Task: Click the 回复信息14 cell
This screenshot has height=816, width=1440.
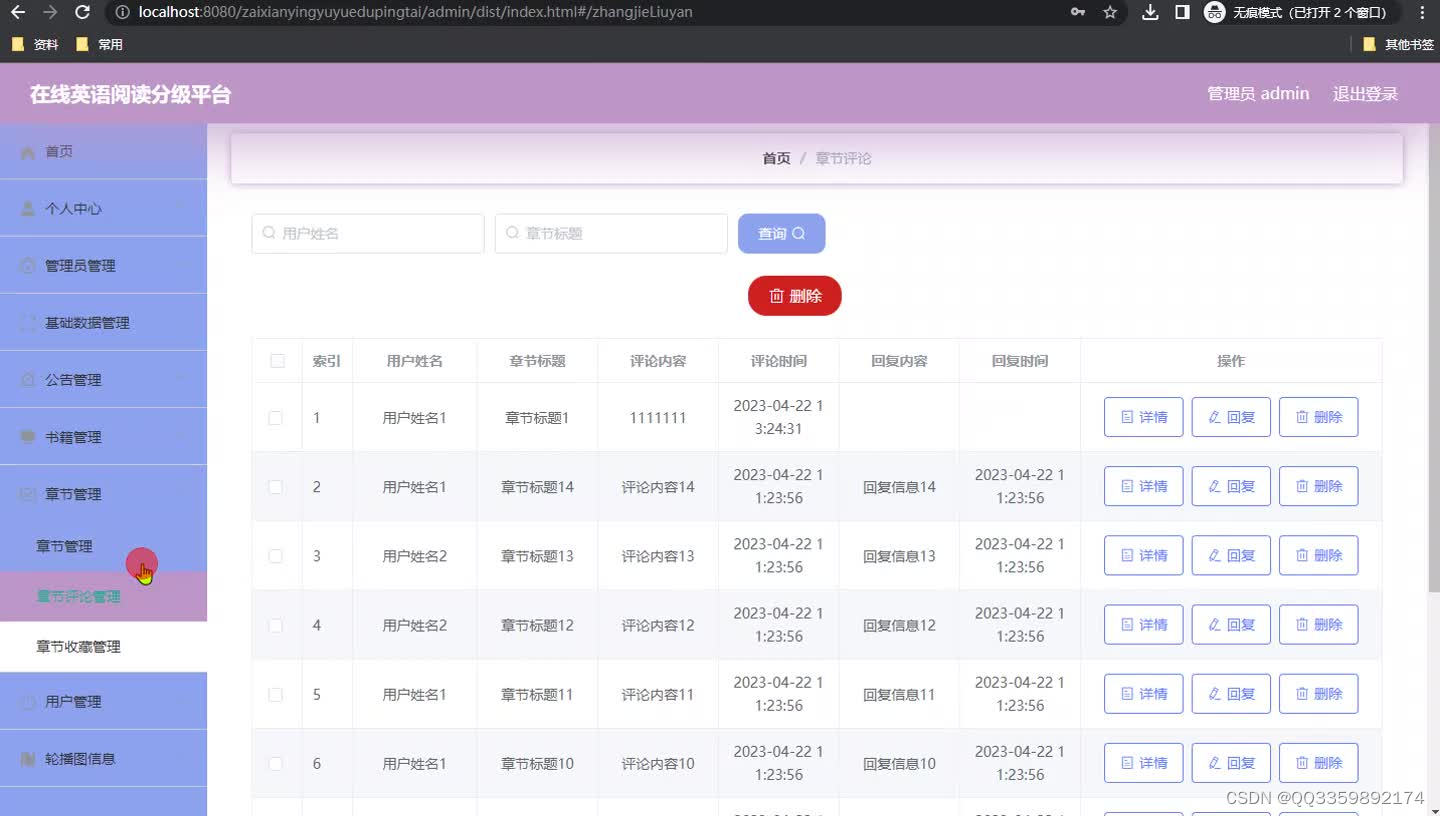Action: tap(899, 487)
